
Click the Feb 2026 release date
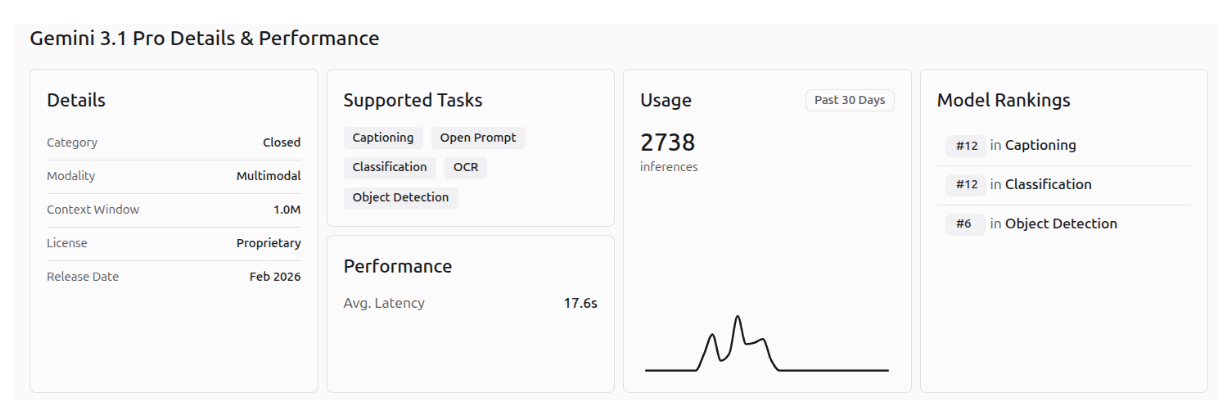[275, 276]
